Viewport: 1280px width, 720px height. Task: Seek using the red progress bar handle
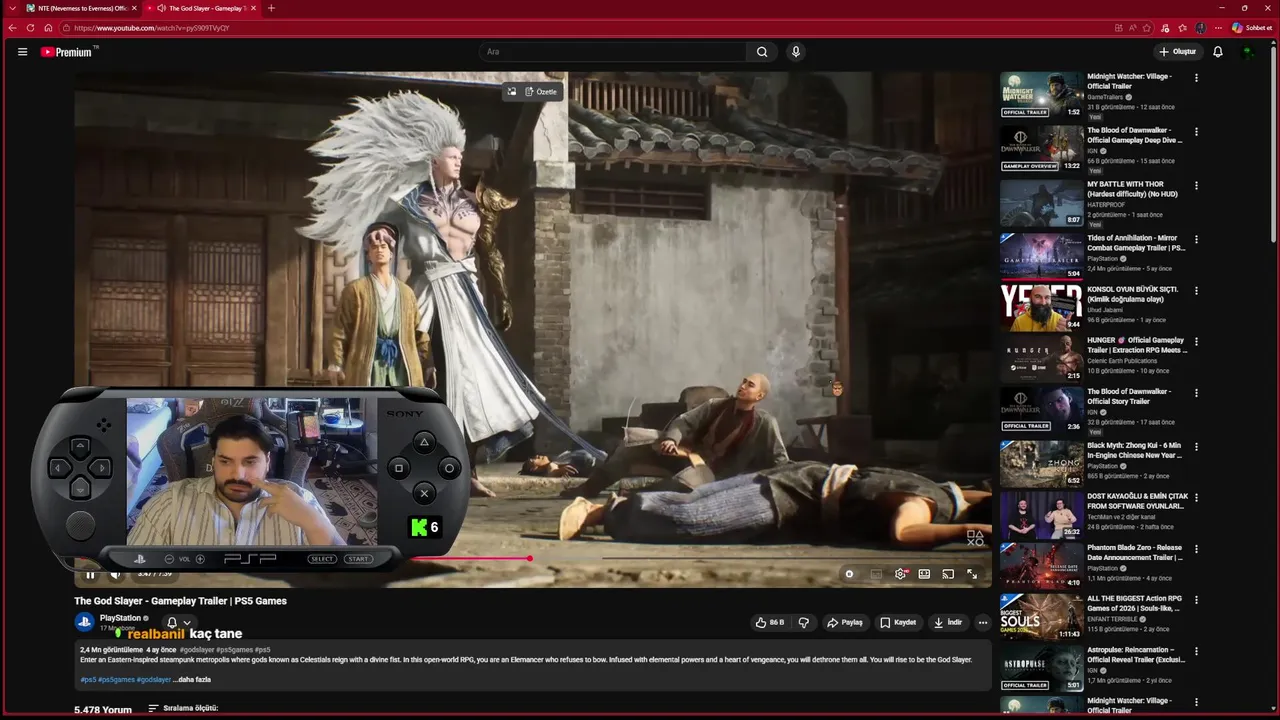pyautogui.click(x=529, y=559)
